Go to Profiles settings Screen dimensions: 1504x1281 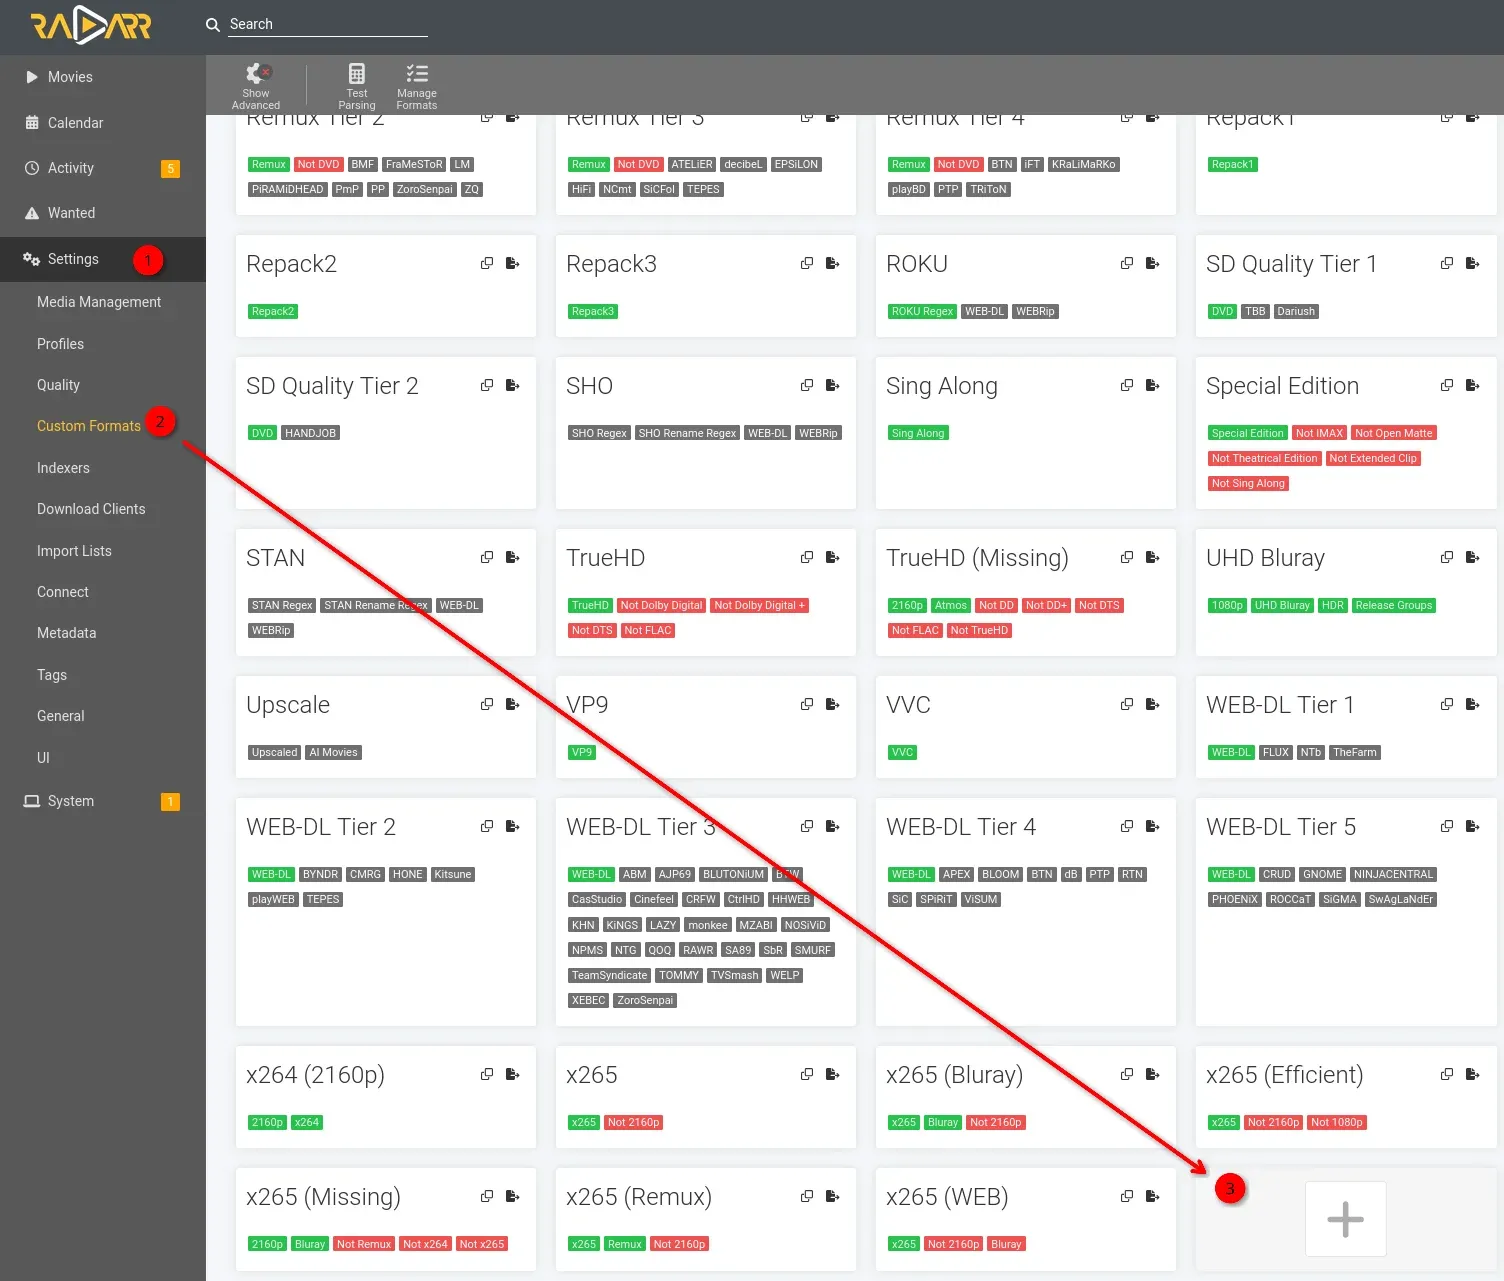point(60,344)
